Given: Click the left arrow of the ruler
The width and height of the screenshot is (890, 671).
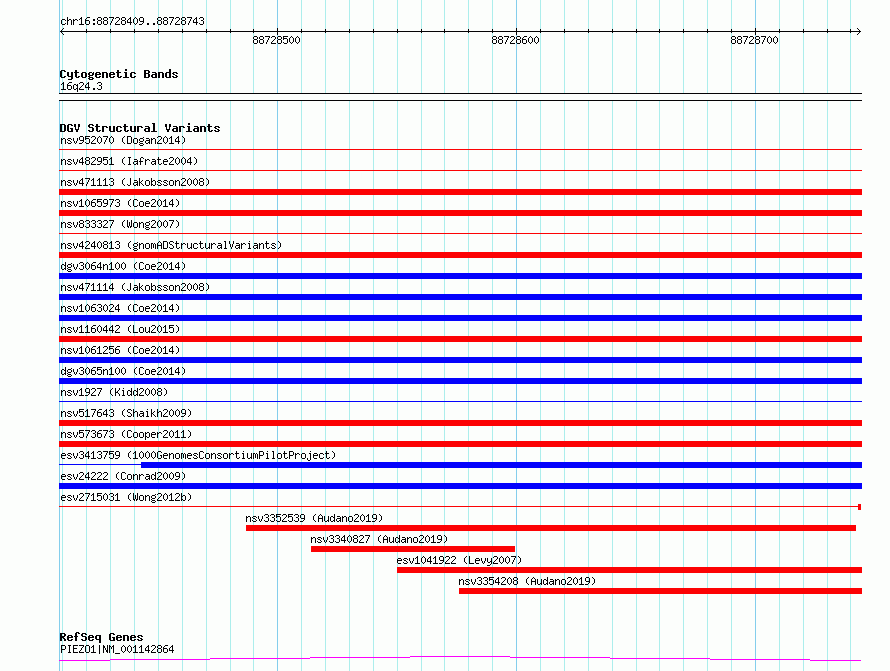Looking at the screenshot, I should pyautogui.click(x=62, y=32).
